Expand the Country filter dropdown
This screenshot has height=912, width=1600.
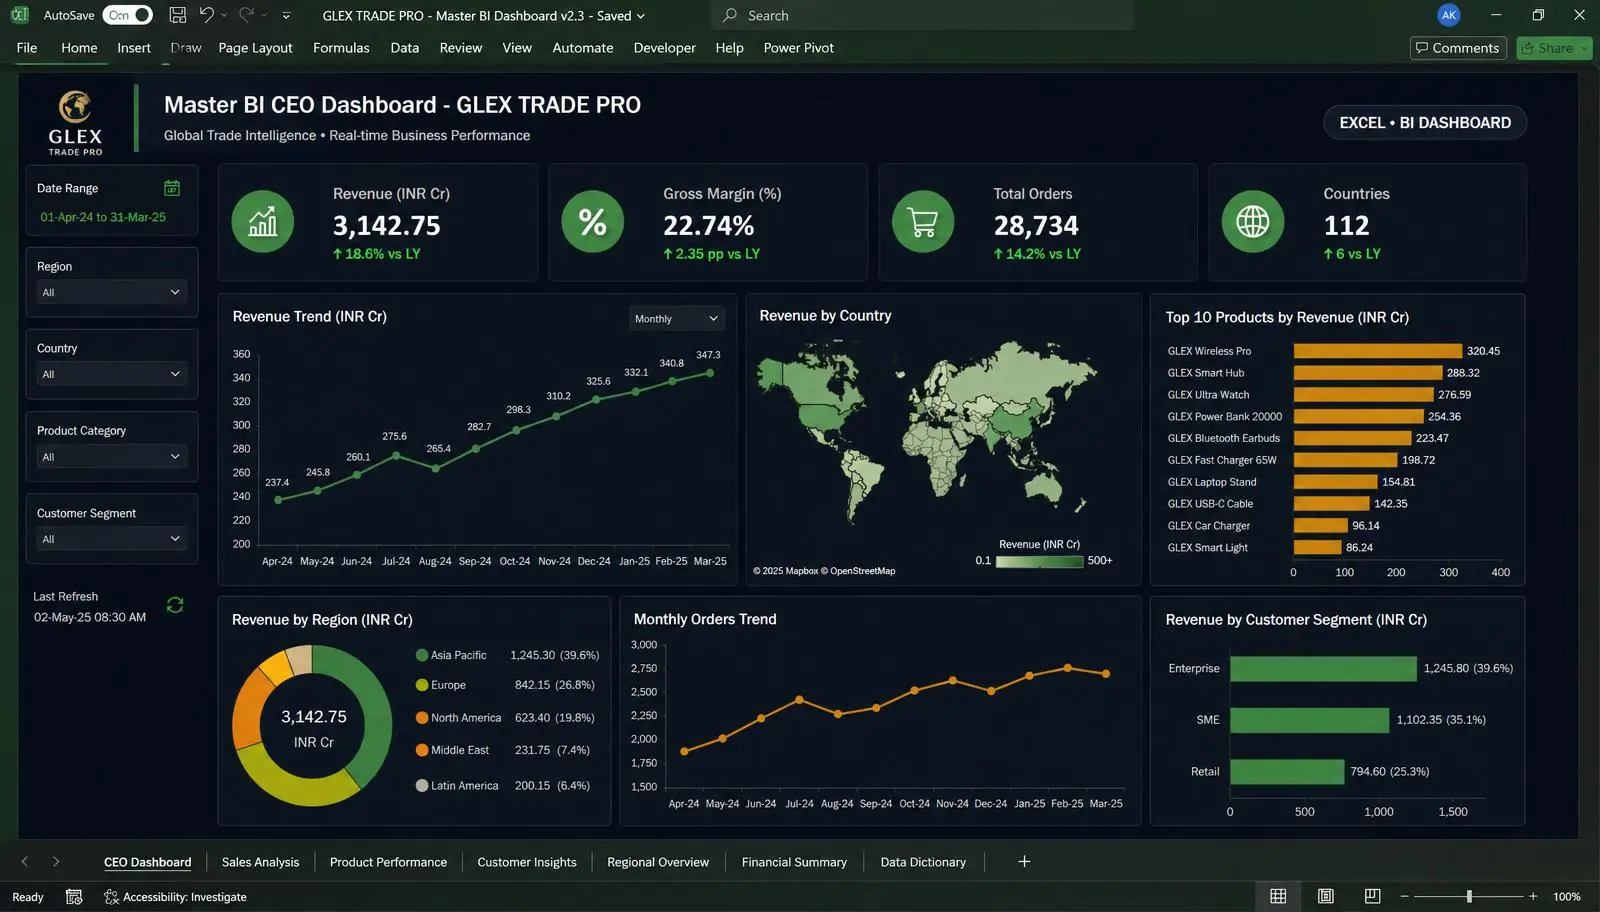pos(111,374)
